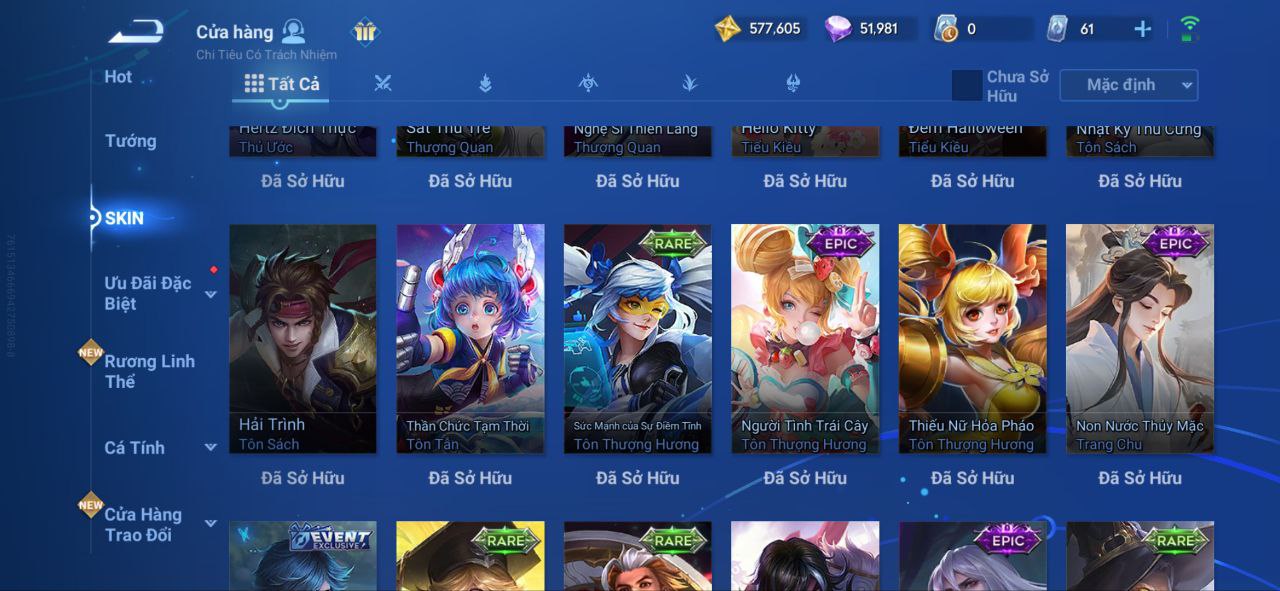Switch to the Tất Cả tab
The width and height of the screenshot is (1280, 591).
tap(282, 84)
